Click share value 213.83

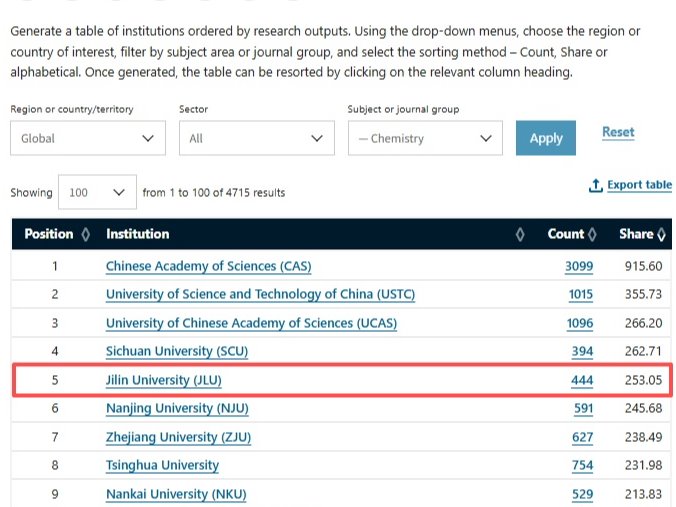(x=643, y=494)
